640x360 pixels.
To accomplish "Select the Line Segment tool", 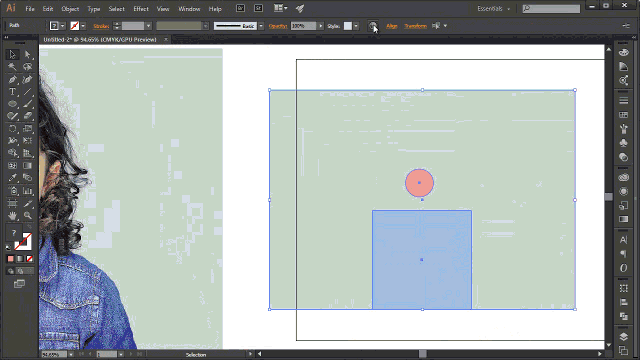I will (x=27, y=91).
